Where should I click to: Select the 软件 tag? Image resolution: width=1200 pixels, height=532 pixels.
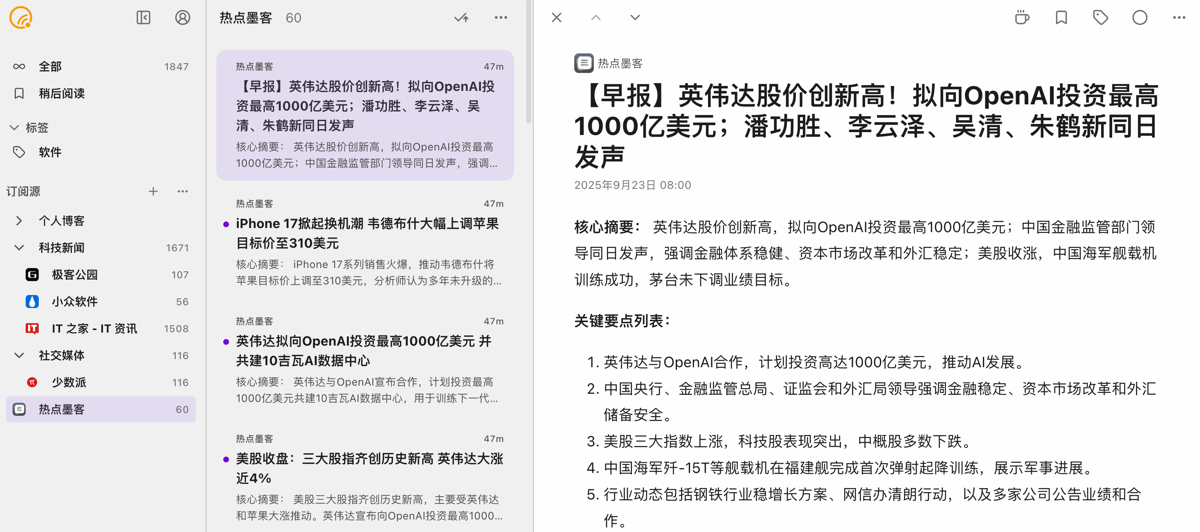[101, 152]
